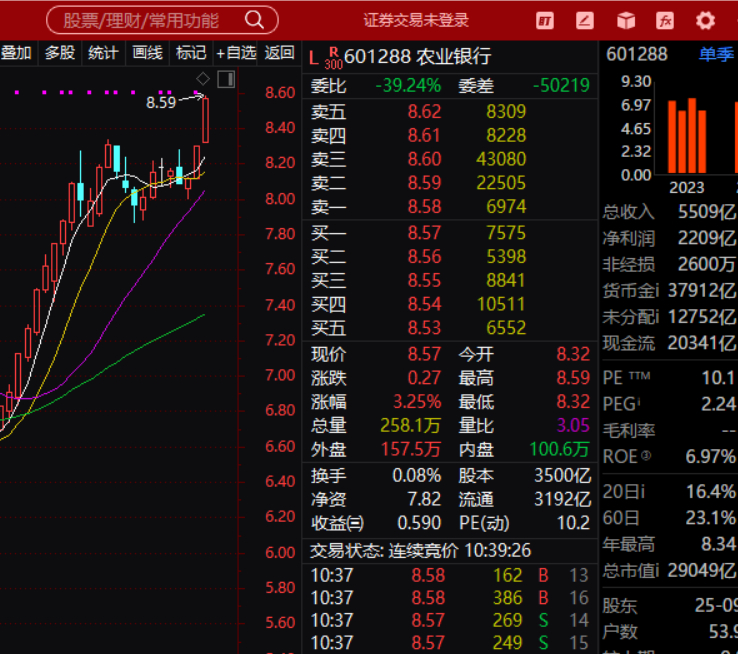This screenshot has height=654, width=738.
Task: Click 外盘 value 157.5万
Action: [x=410, y=449]
